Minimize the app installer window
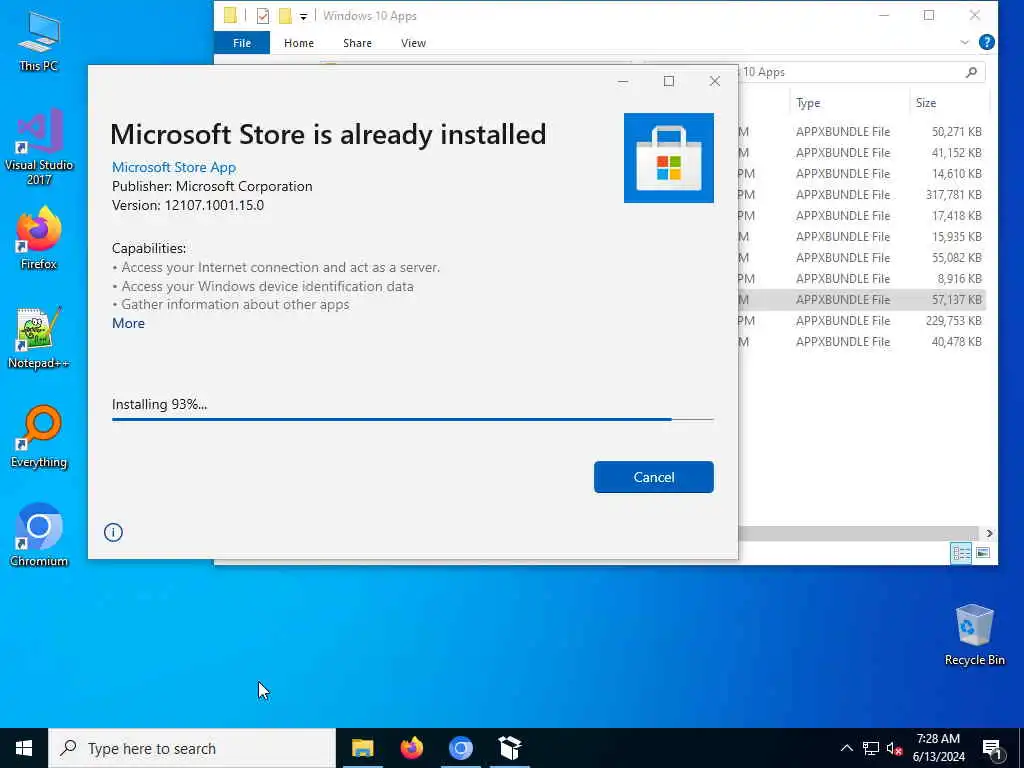This screenshot has height=768, width=1024. [x=623, y=81]
